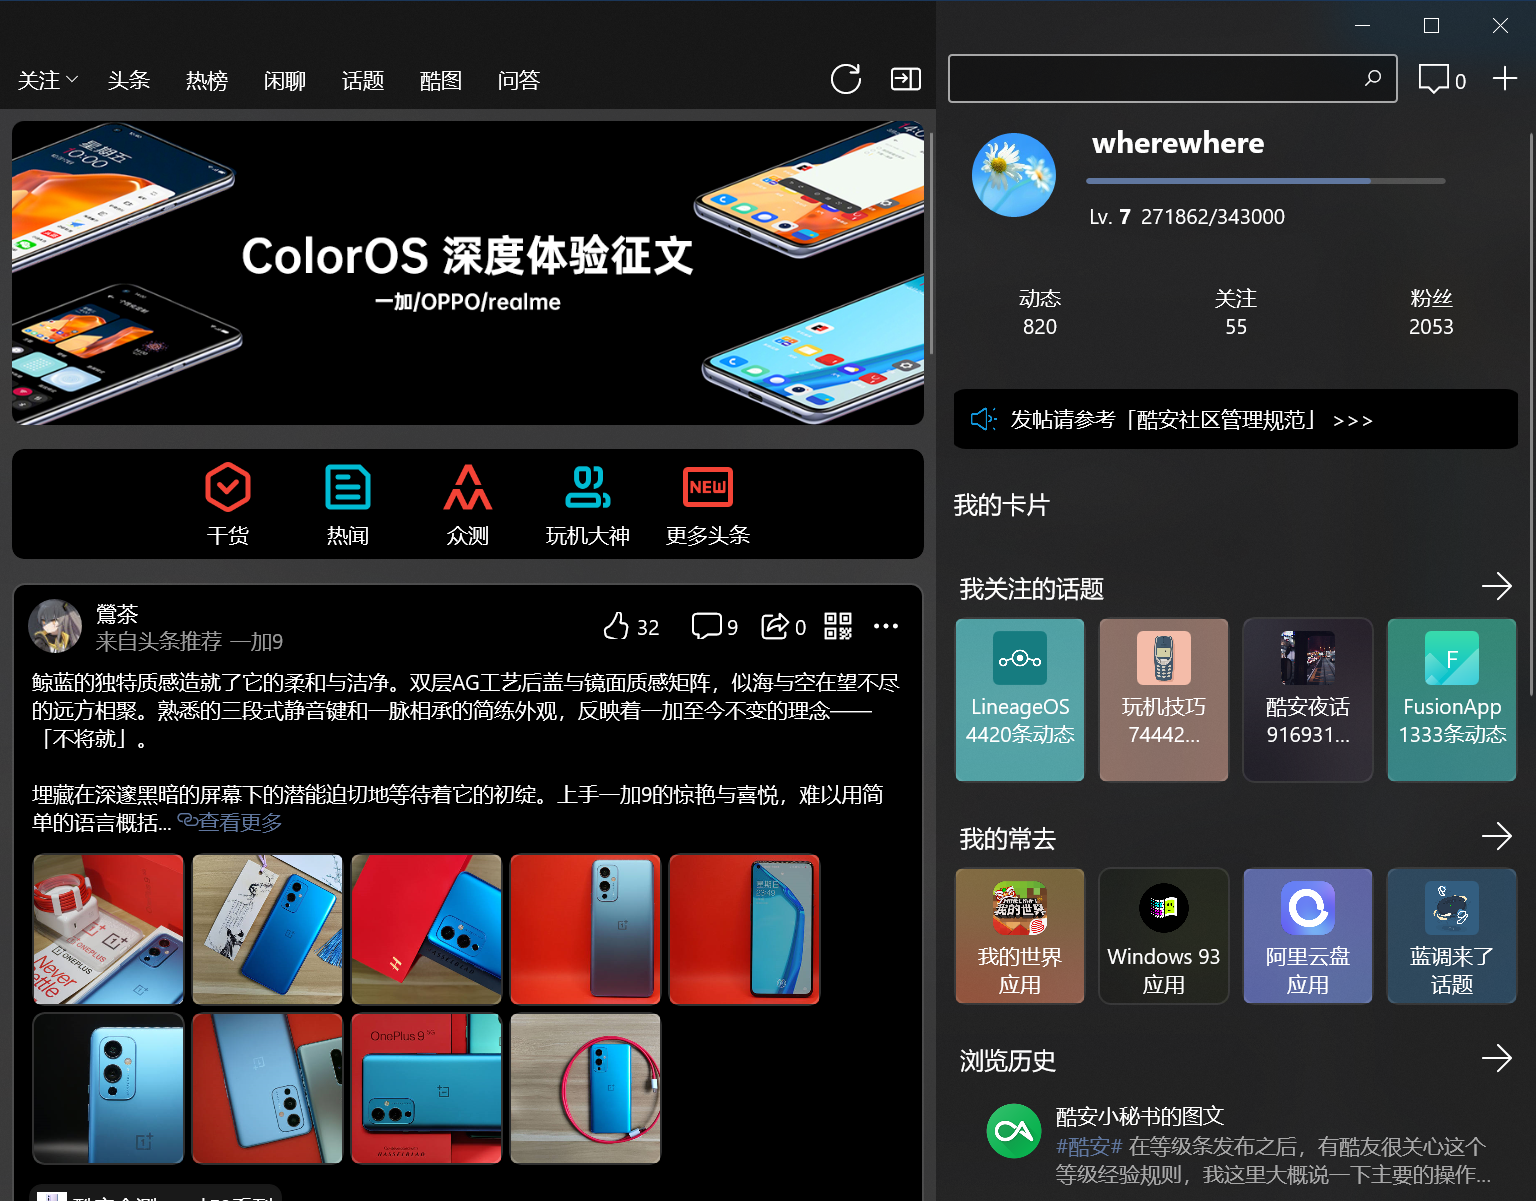
Task: Open the 我的世界 app card
Action: pyautogui.click(x=1020, y=936)
